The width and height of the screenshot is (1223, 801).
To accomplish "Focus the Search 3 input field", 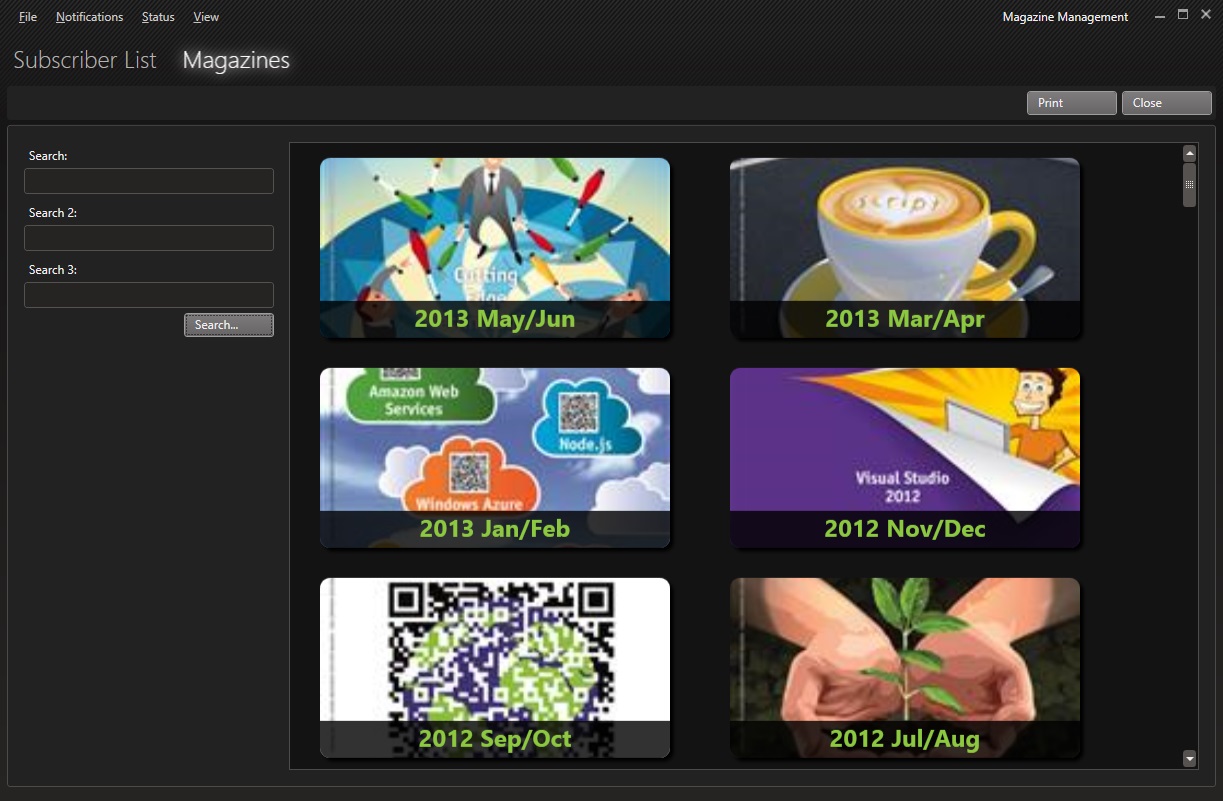I will [x=149, y=295].
